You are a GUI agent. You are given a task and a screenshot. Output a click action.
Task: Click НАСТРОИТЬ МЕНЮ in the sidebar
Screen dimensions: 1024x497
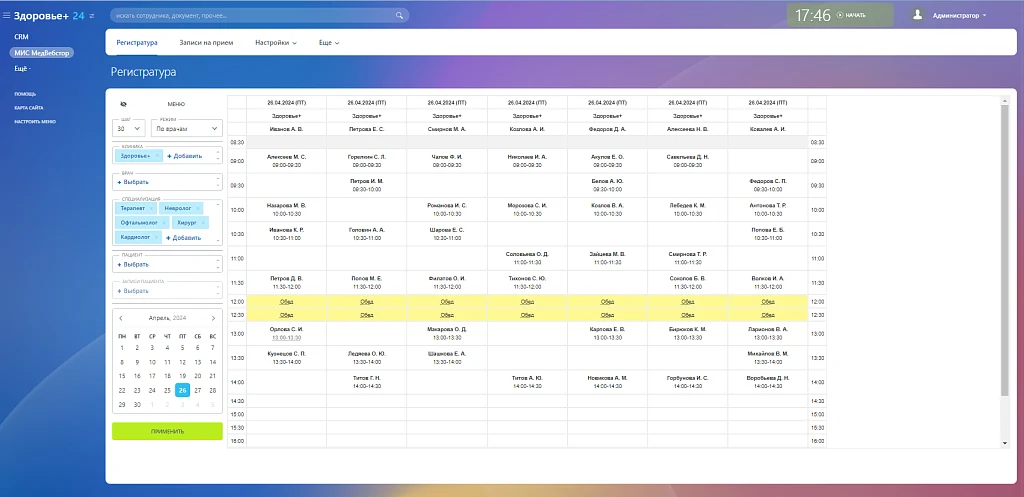tap(35, 121)
